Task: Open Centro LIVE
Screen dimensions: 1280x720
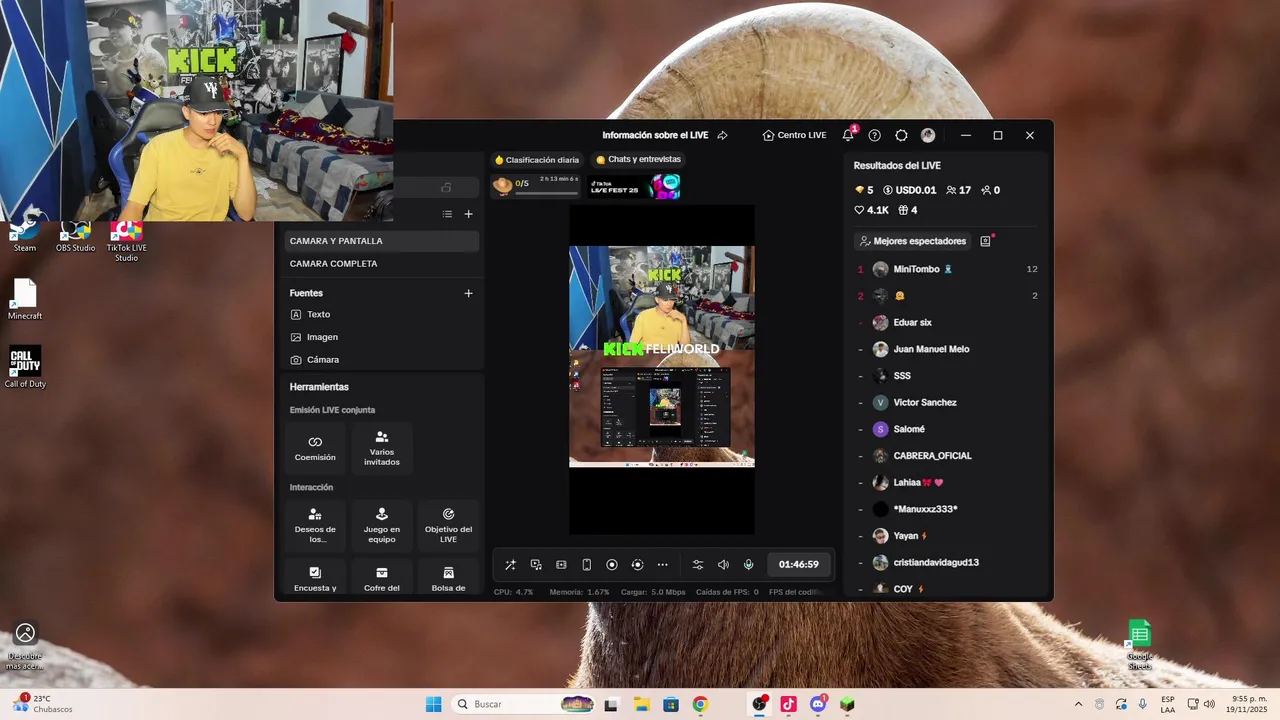Action: click(794, 135)
